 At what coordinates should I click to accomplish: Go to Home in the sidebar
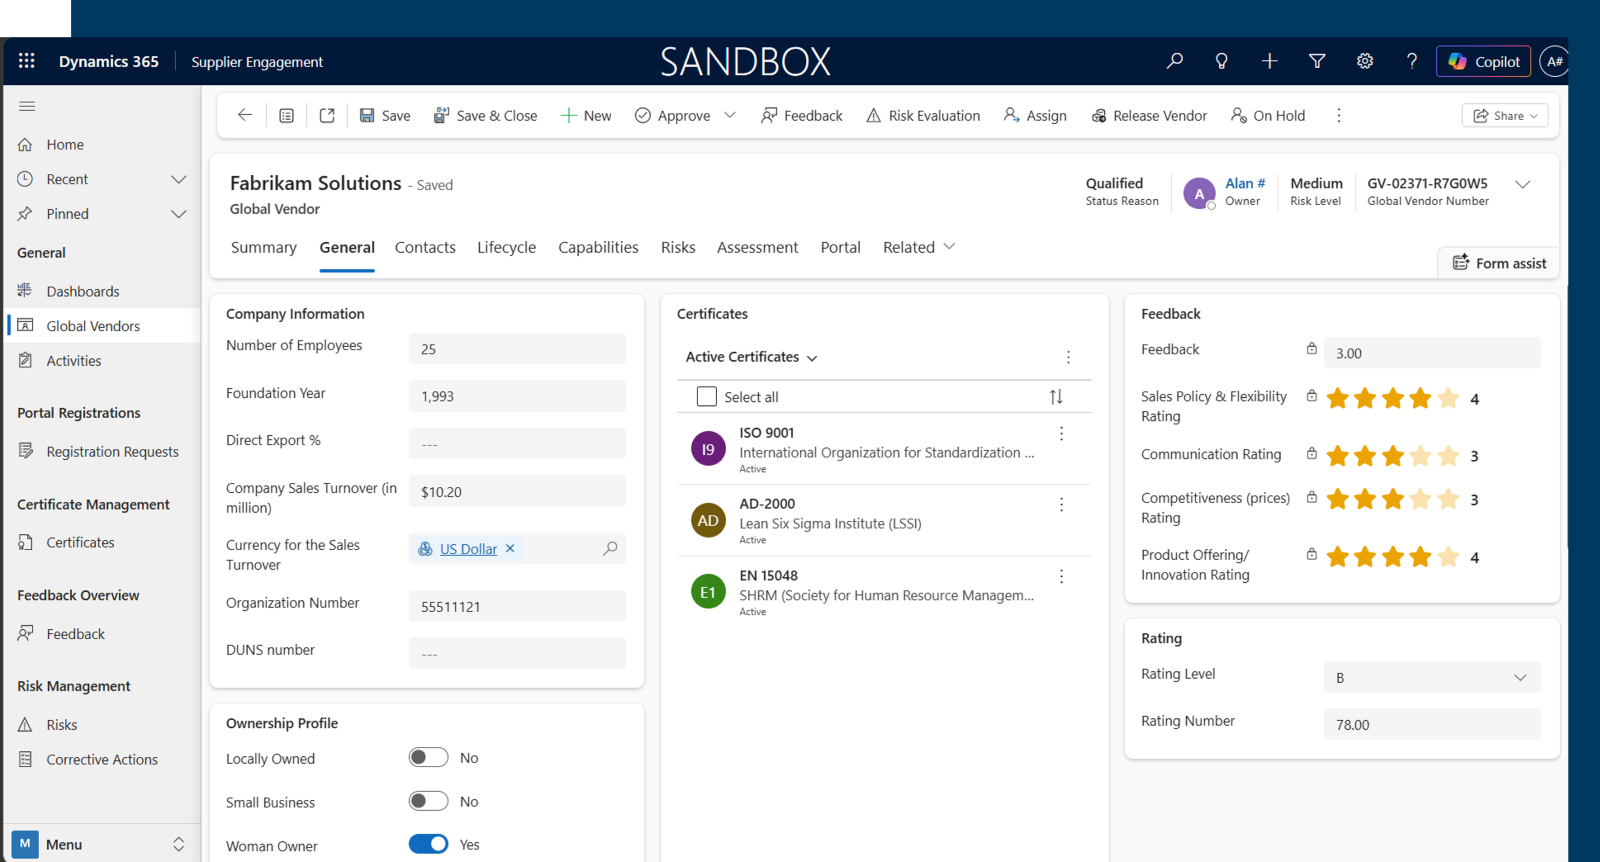(65, 145)
